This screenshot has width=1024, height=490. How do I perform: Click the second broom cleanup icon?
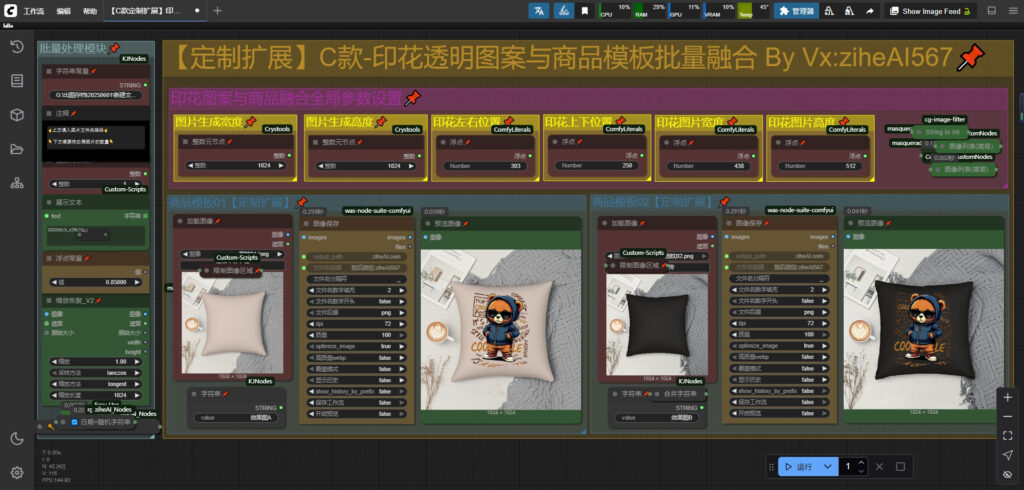tap(849, 10)
